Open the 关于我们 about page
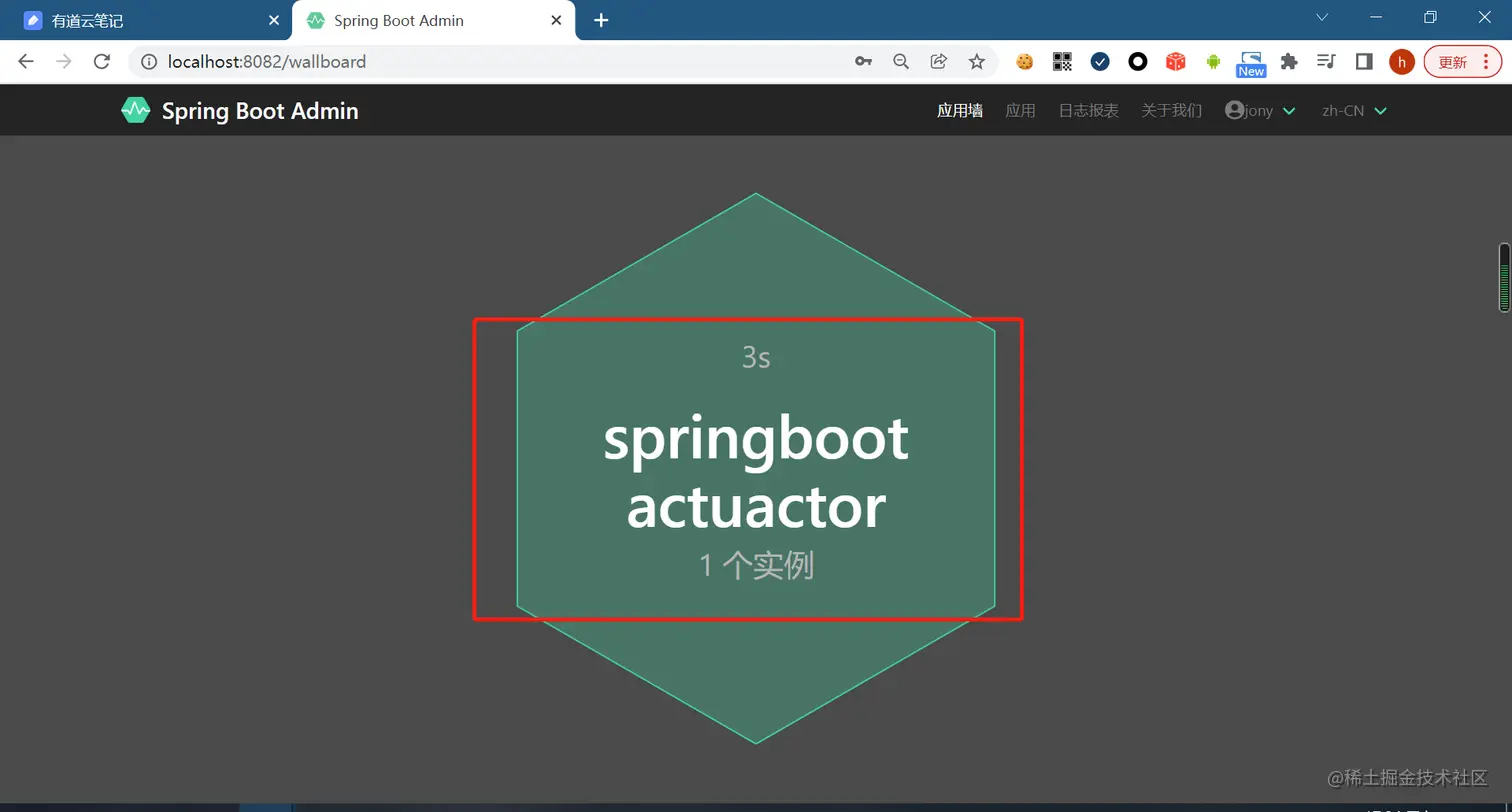The height and width of the screenshot is (812, 1512). point(1171,111)
